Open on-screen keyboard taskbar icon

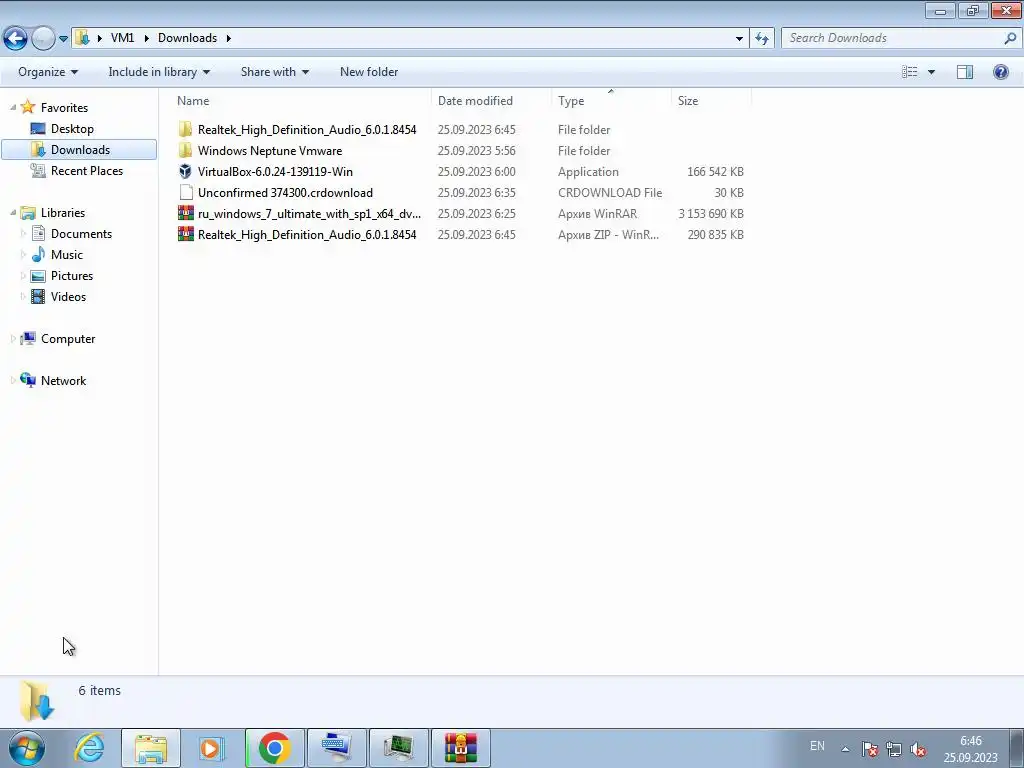coord(336,748)
